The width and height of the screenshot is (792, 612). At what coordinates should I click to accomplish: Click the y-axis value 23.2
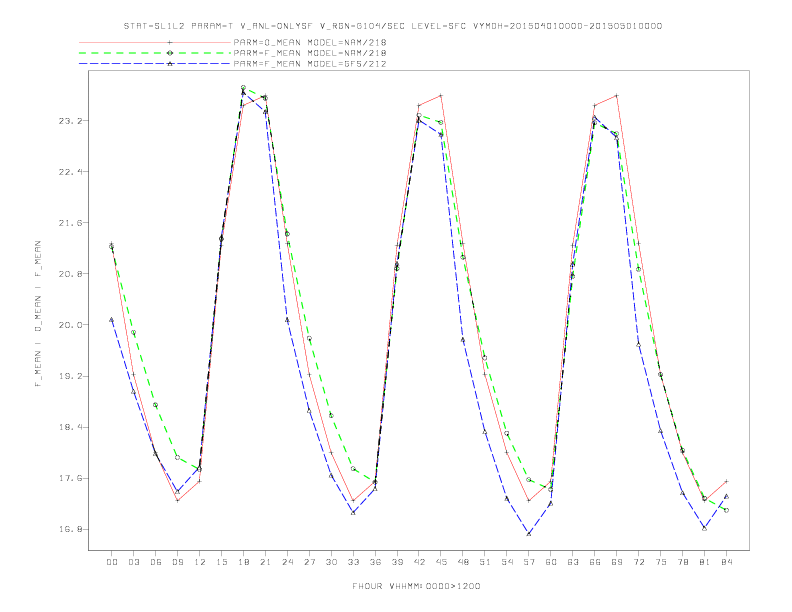(68, 121)
